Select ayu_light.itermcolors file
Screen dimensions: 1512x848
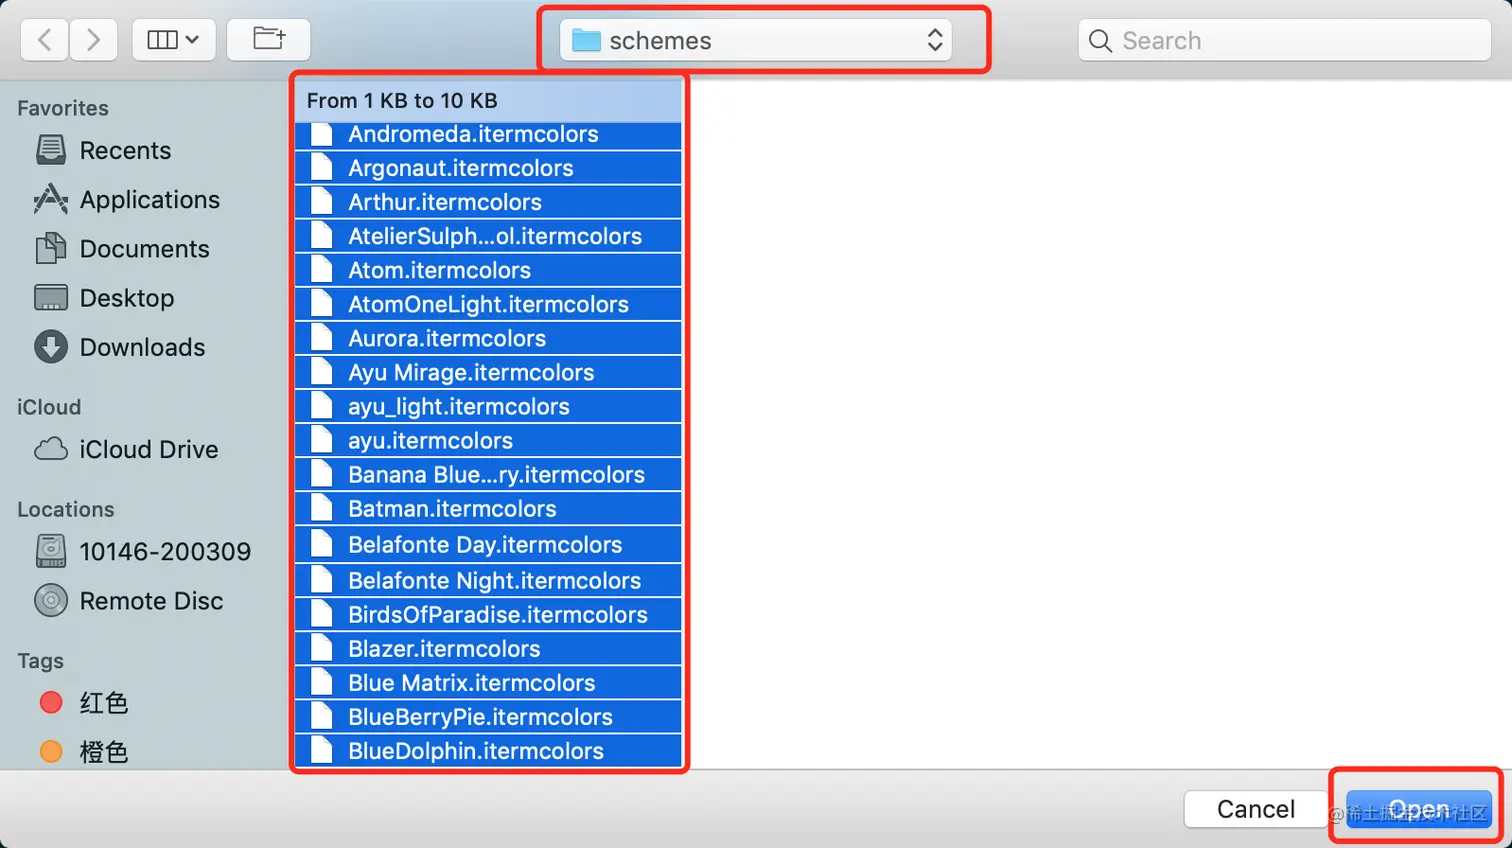pos(488,406)
